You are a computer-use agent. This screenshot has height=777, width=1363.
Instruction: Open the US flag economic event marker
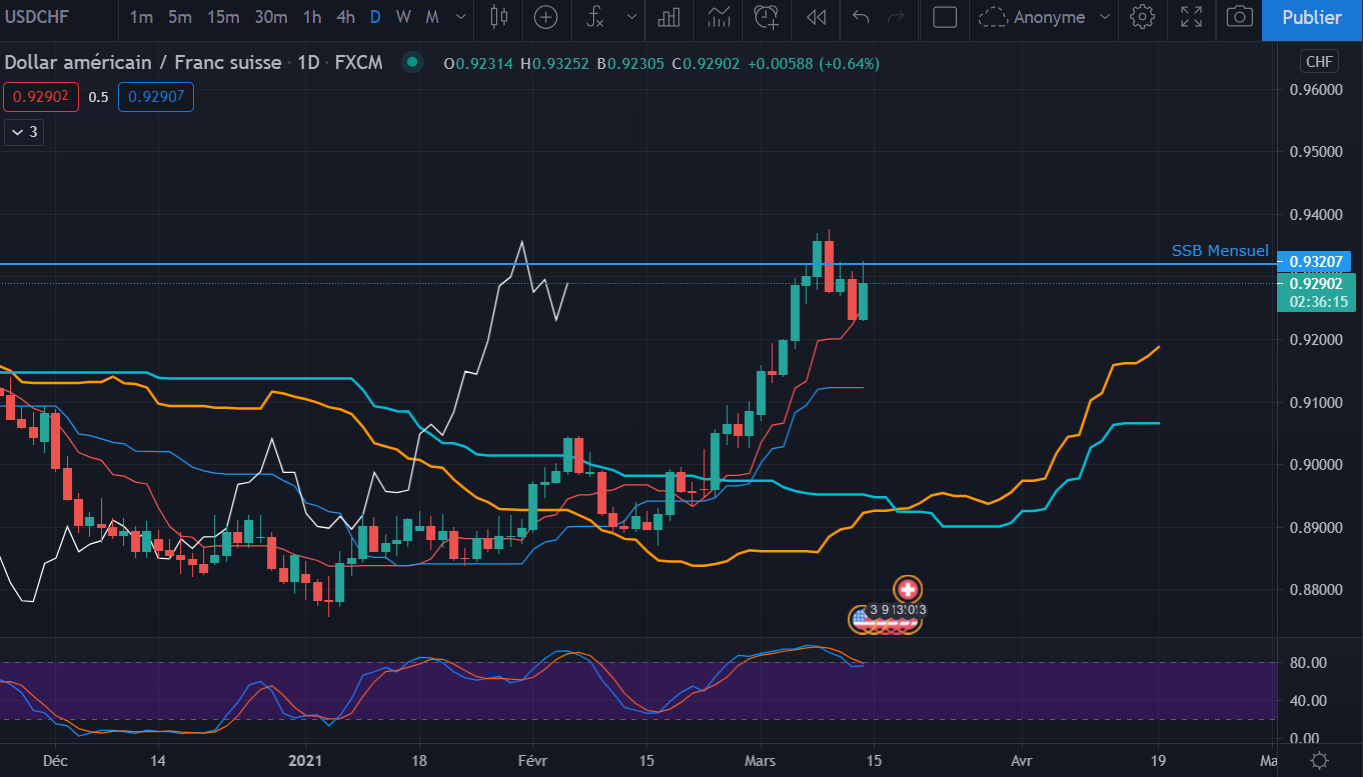(x=861, y=619)
